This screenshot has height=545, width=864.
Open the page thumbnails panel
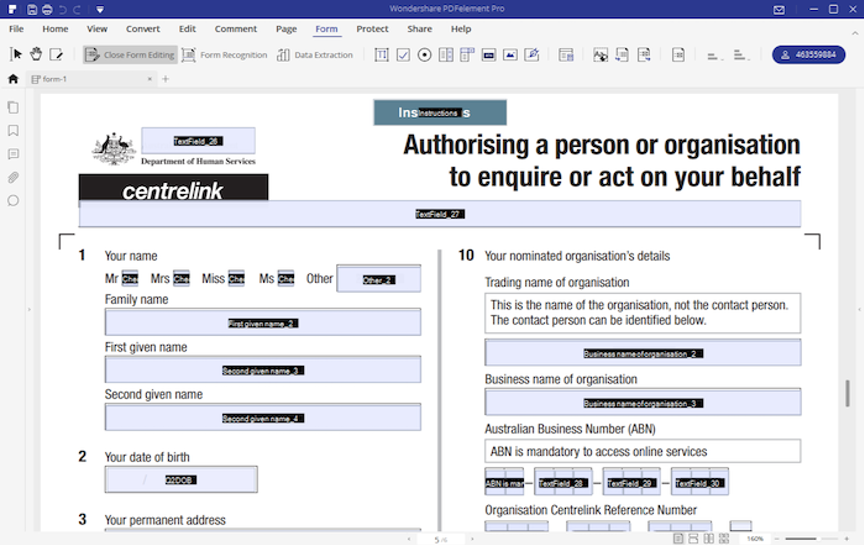(x=13, y=107)
